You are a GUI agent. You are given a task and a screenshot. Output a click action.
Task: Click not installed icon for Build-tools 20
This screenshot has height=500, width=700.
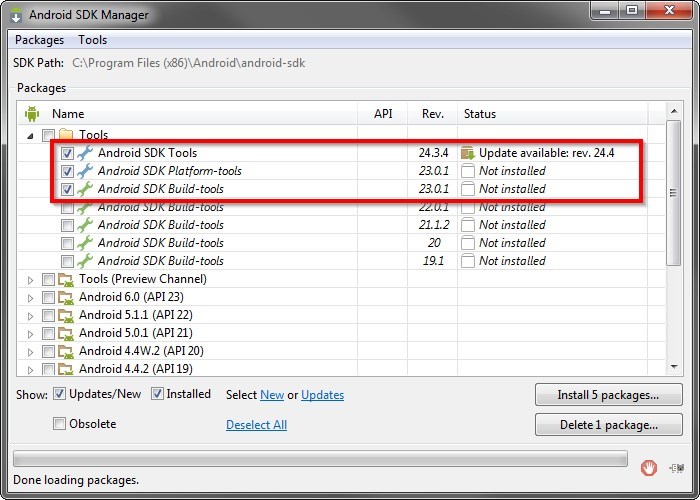click(467, 243)
